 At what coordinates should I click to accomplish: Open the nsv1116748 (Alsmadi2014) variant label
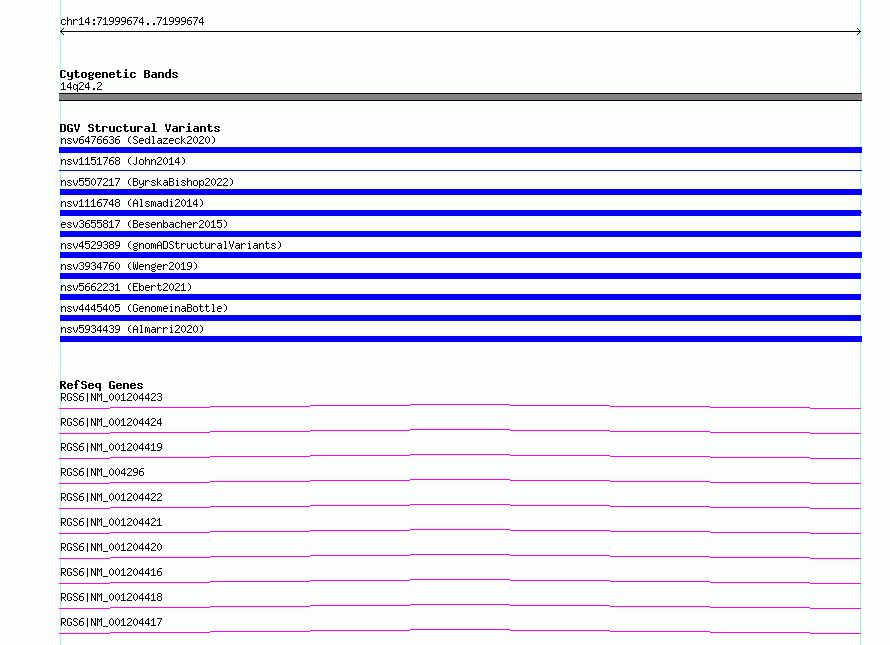pos(132,203)
